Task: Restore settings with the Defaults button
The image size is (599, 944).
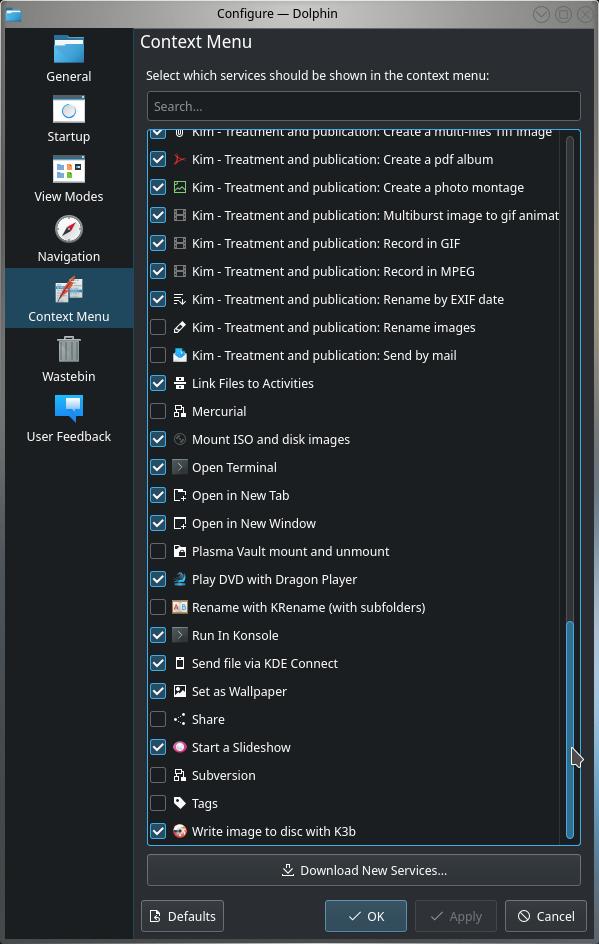Action: pyautogui.click(x=182, y=916)
